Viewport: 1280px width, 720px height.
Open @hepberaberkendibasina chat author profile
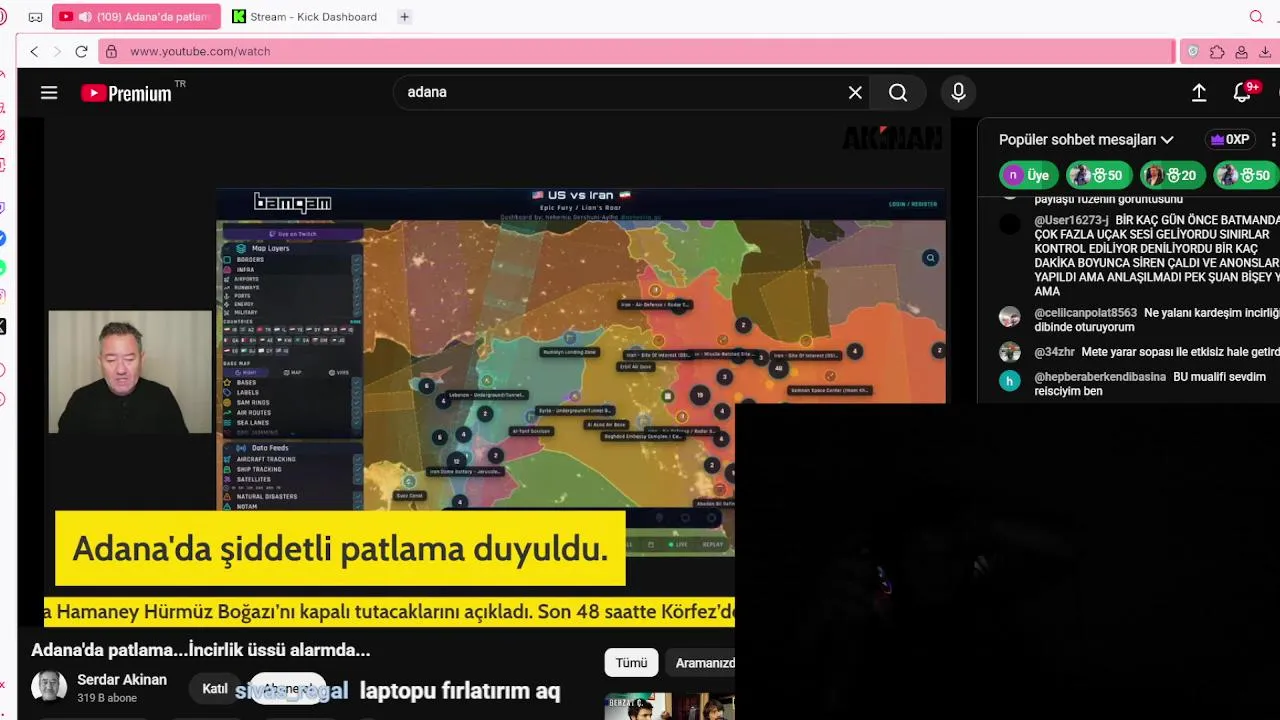pyautogui.click(x=1100, y=377)
